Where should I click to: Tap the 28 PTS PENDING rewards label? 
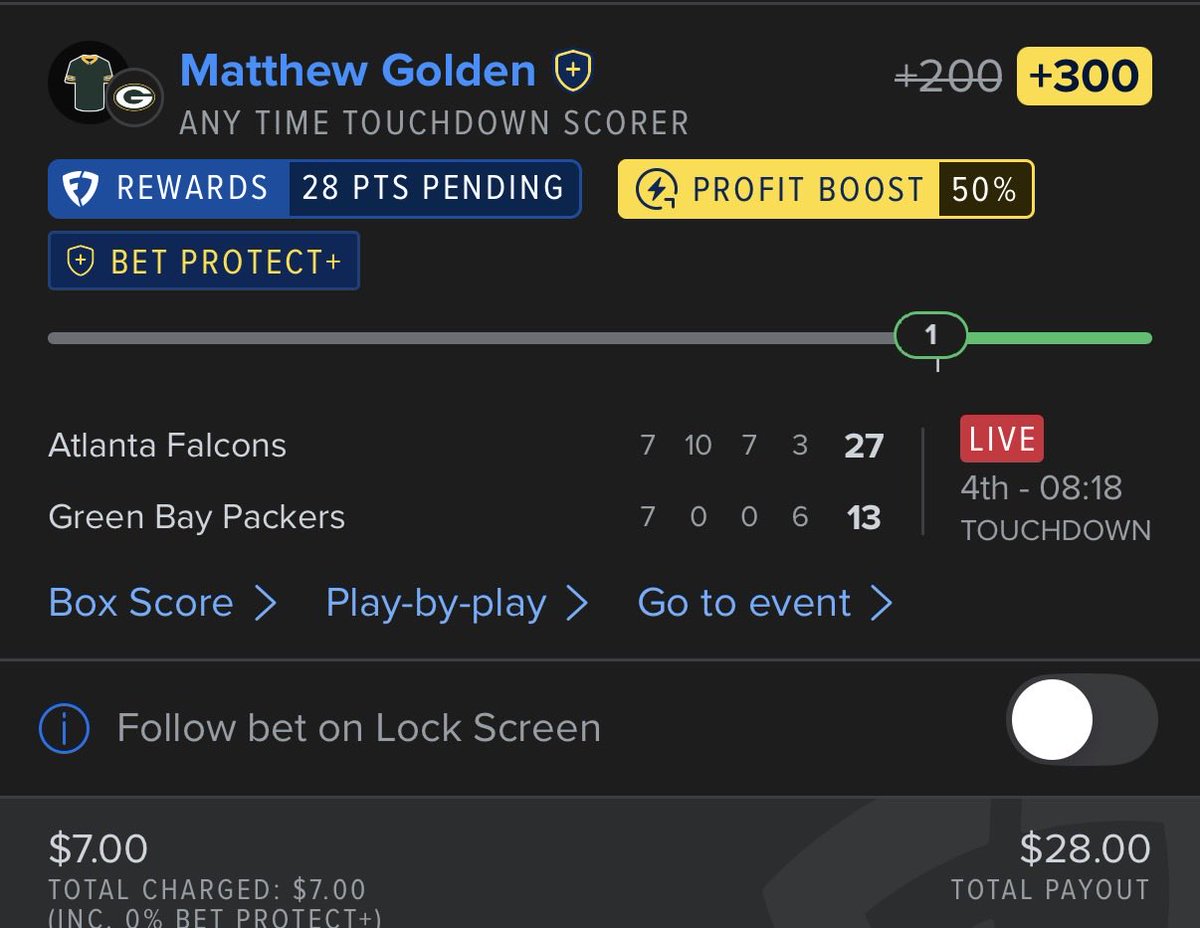[433, 188]
